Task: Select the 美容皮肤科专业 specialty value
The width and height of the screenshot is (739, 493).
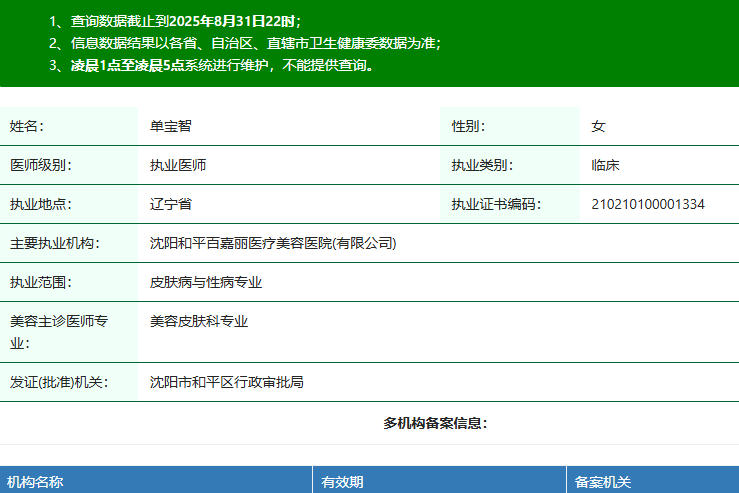Action: (x=199, y=321)
